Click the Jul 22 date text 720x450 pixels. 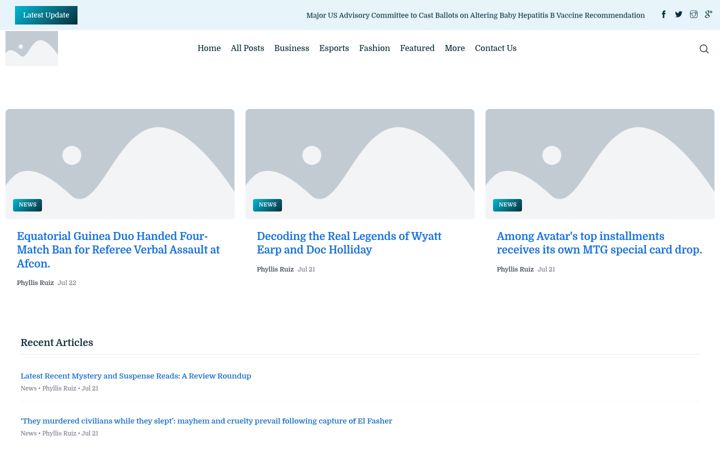click(67, 283)
